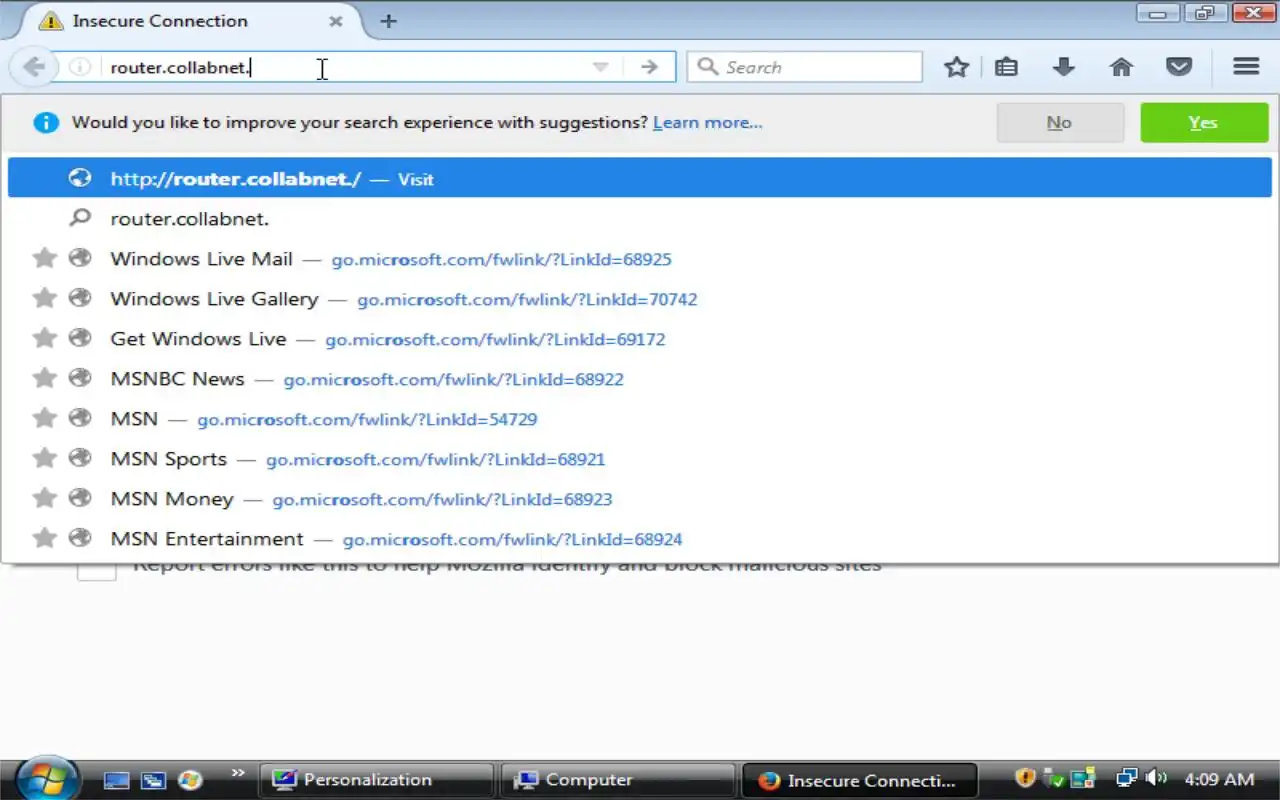Open address bar history dropdown arrow
Image resolution: width=1280 pixels, height=800 pixels.
tap(600, 67)
